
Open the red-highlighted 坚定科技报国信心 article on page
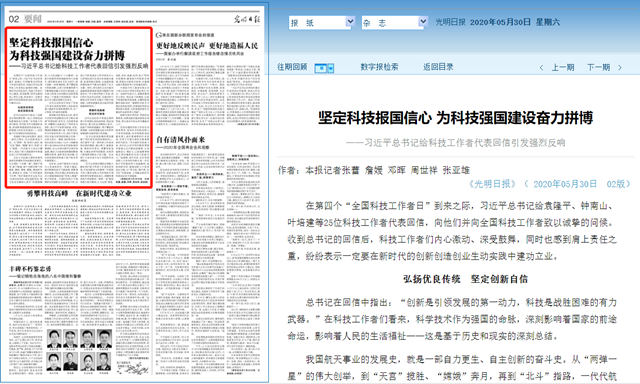coord(79,108)
